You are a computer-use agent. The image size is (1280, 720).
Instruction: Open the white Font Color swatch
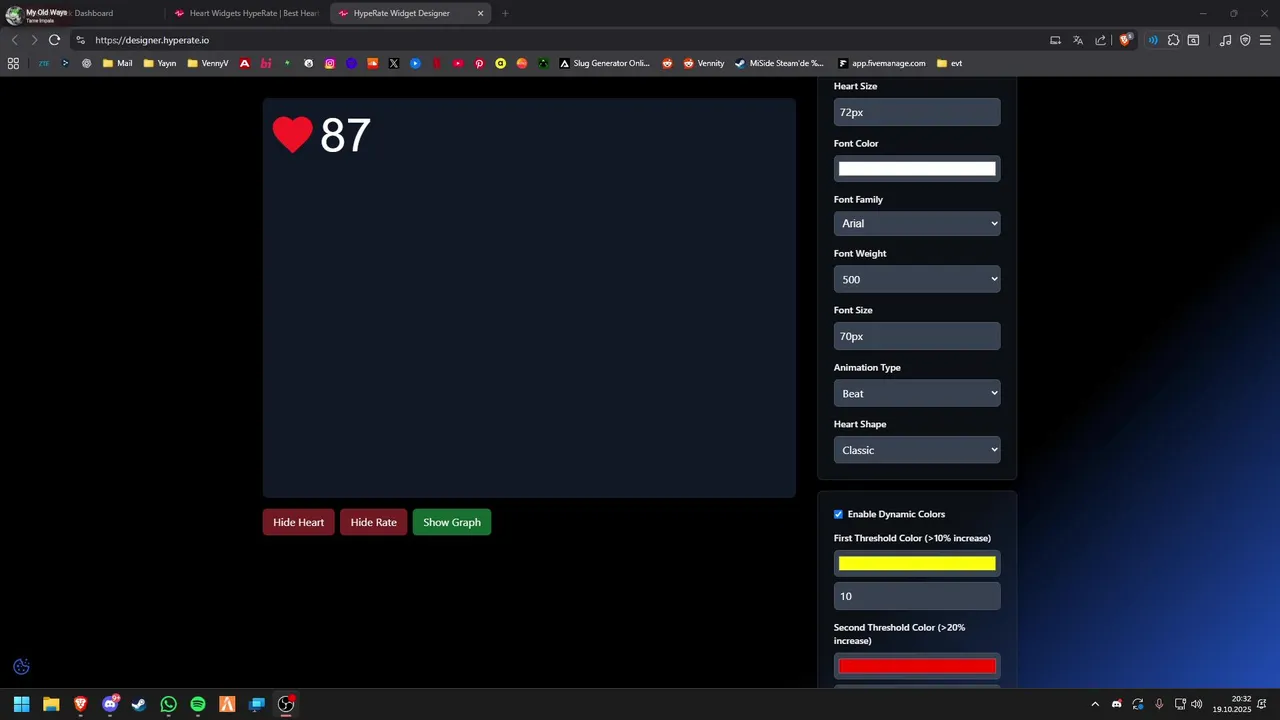coord(917,169)
